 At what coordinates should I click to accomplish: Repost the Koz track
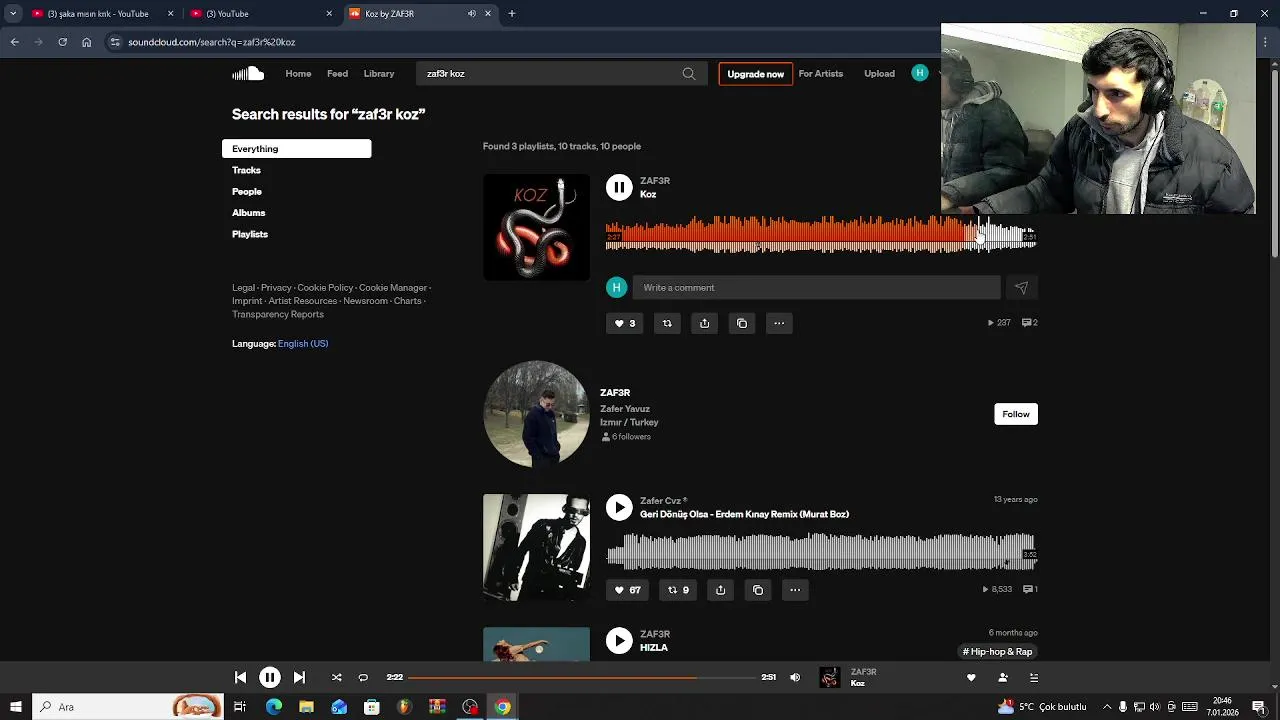pos(667,323)
